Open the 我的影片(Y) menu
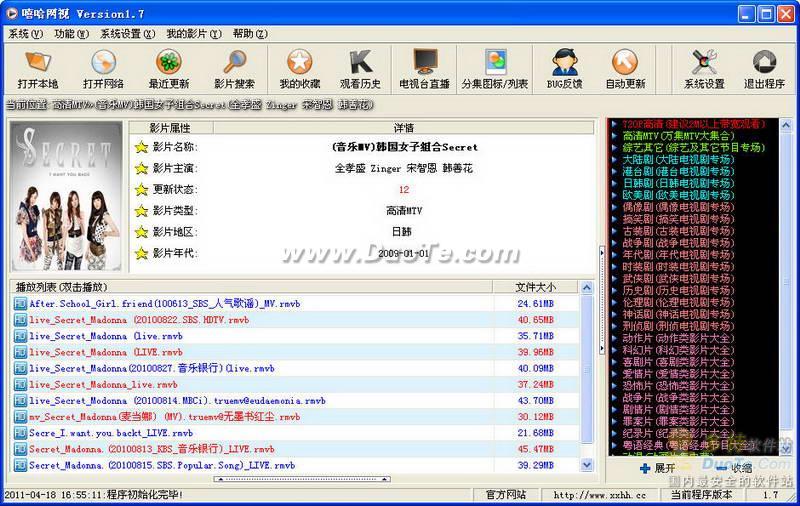Image resolution: width=800 pixels, height=506 pixels. tap(194, 34)
